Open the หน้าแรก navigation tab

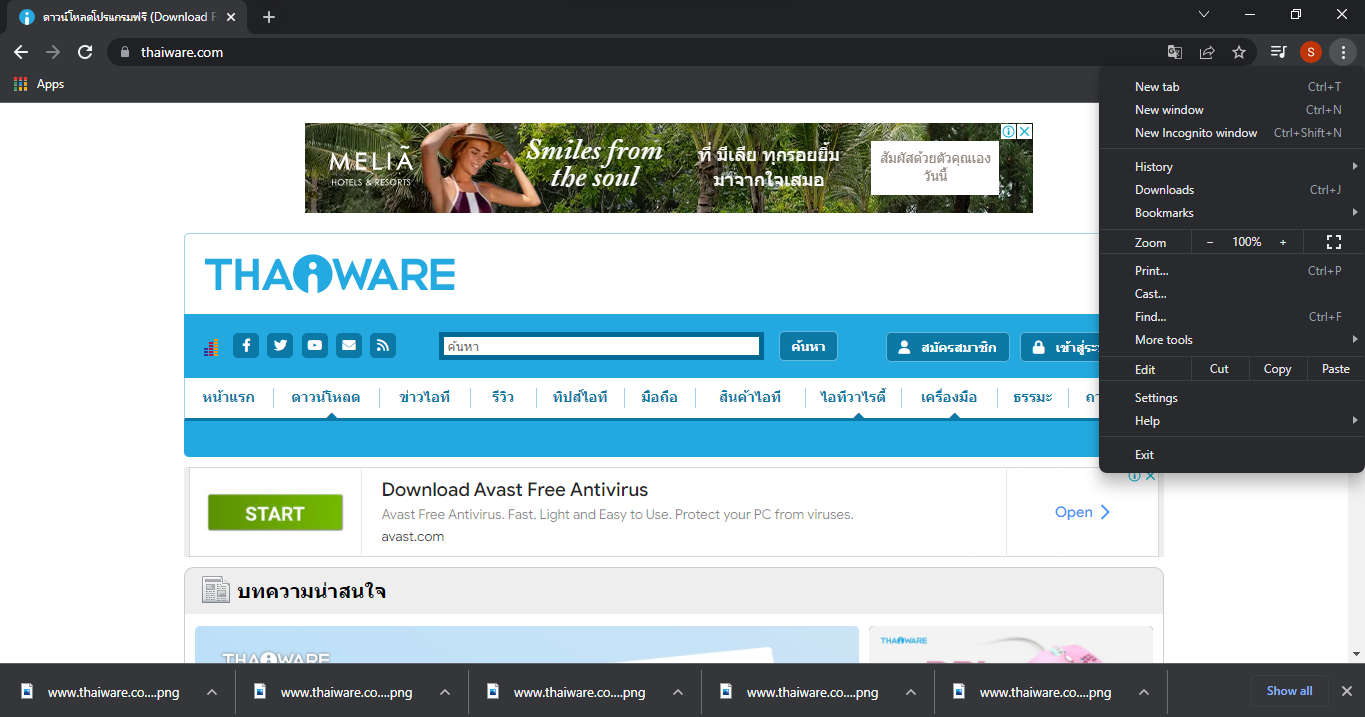coord(228,397)
